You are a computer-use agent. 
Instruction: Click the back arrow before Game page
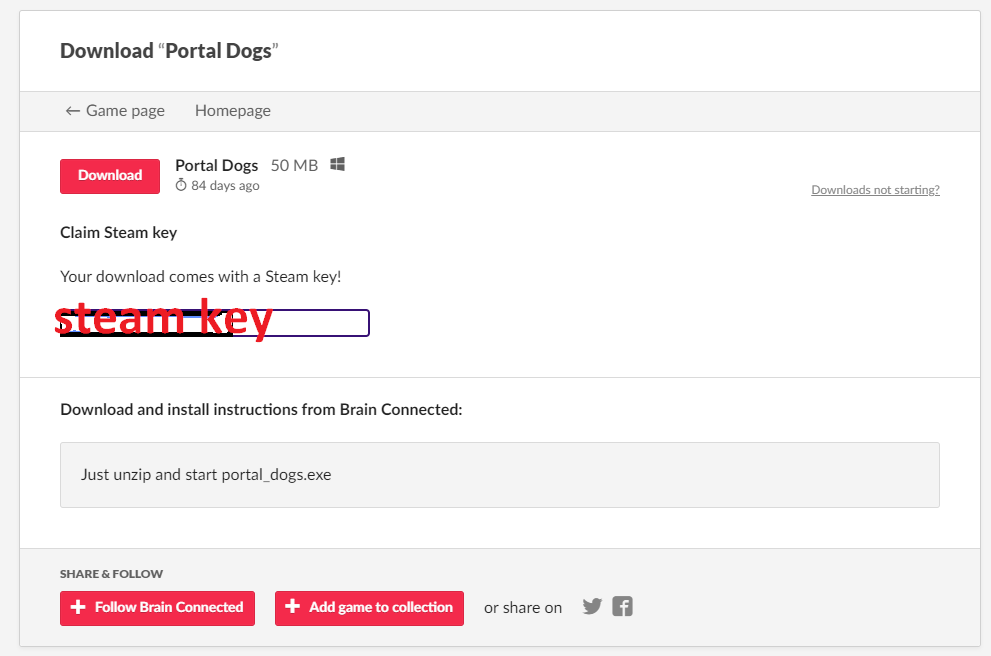[x=73, y=111]
